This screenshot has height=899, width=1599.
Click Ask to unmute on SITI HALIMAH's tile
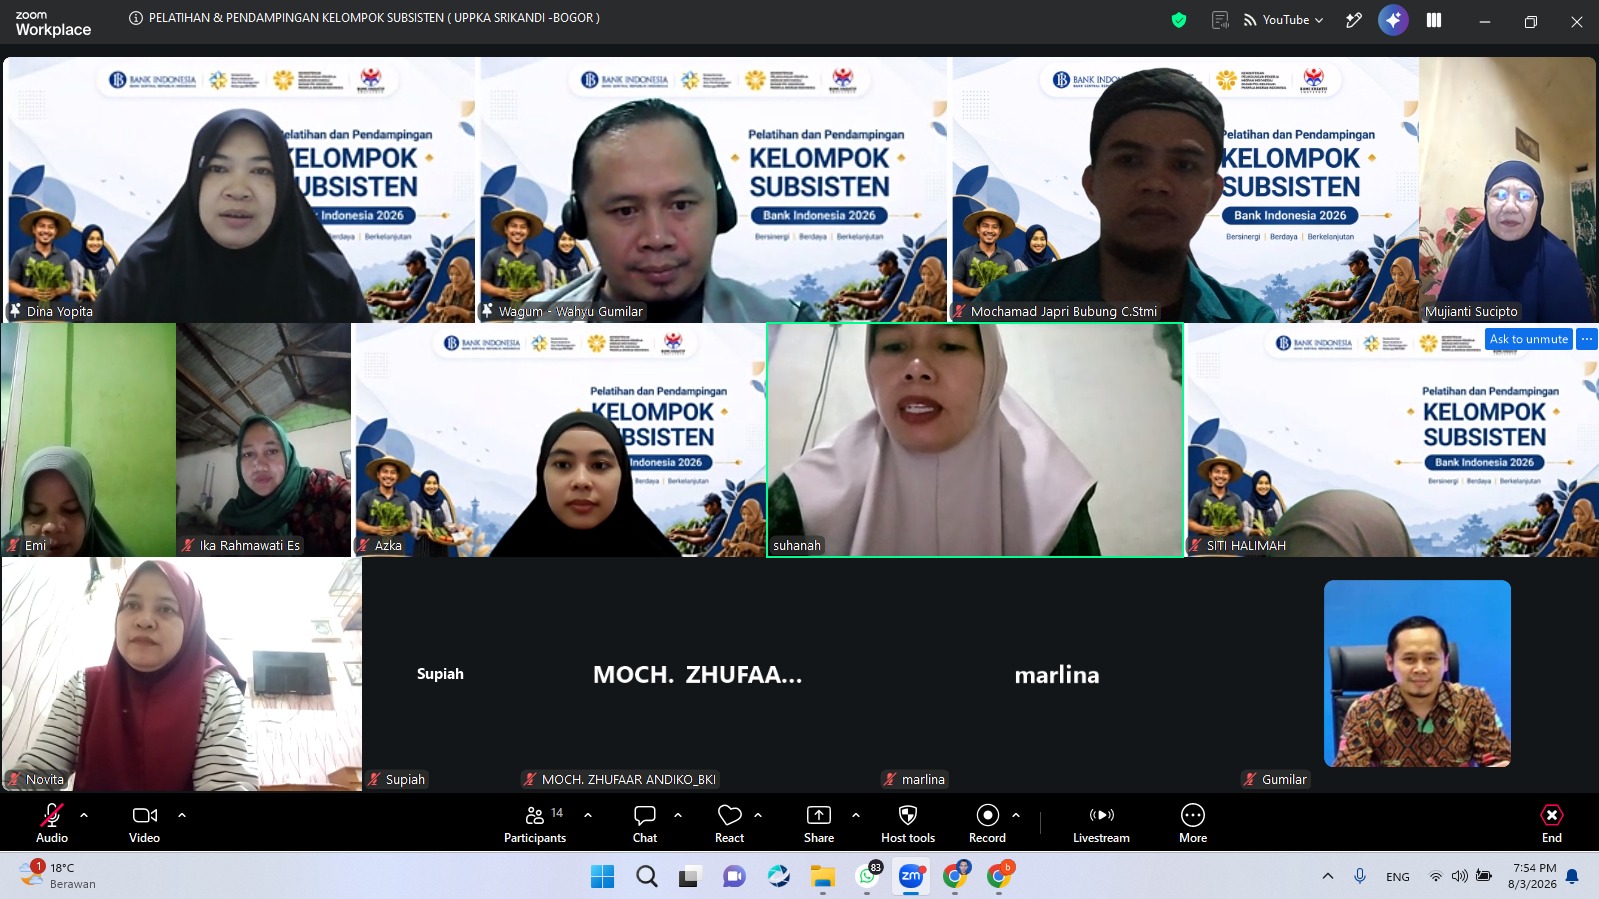click(x=1529, y=339)
